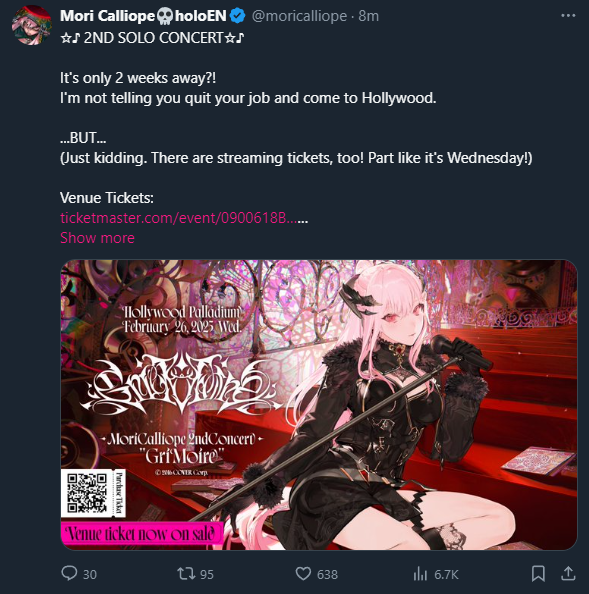Bookmark this post
This screenshot has width=589, height=594.
pos(538,574)
